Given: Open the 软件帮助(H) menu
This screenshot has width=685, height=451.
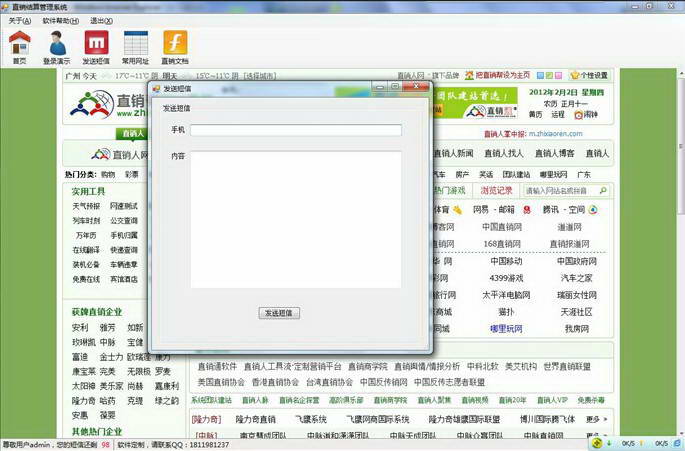Looking at the screenshot, I should (x=61, y=21).
